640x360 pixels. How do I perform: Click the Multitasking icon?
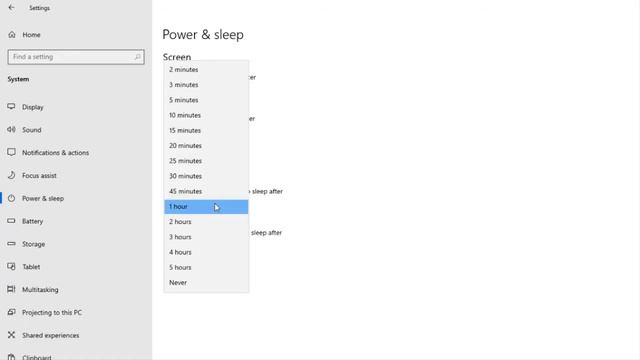11,289
